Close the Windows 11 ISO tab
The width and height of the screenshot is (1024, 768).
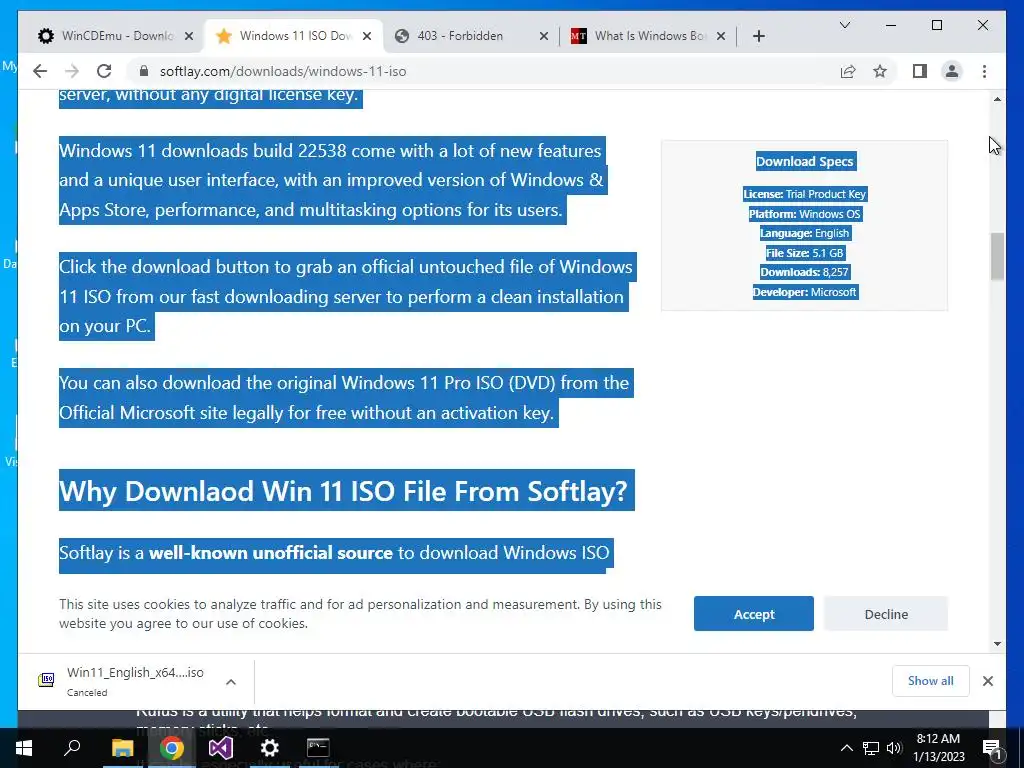pos(367,36)
